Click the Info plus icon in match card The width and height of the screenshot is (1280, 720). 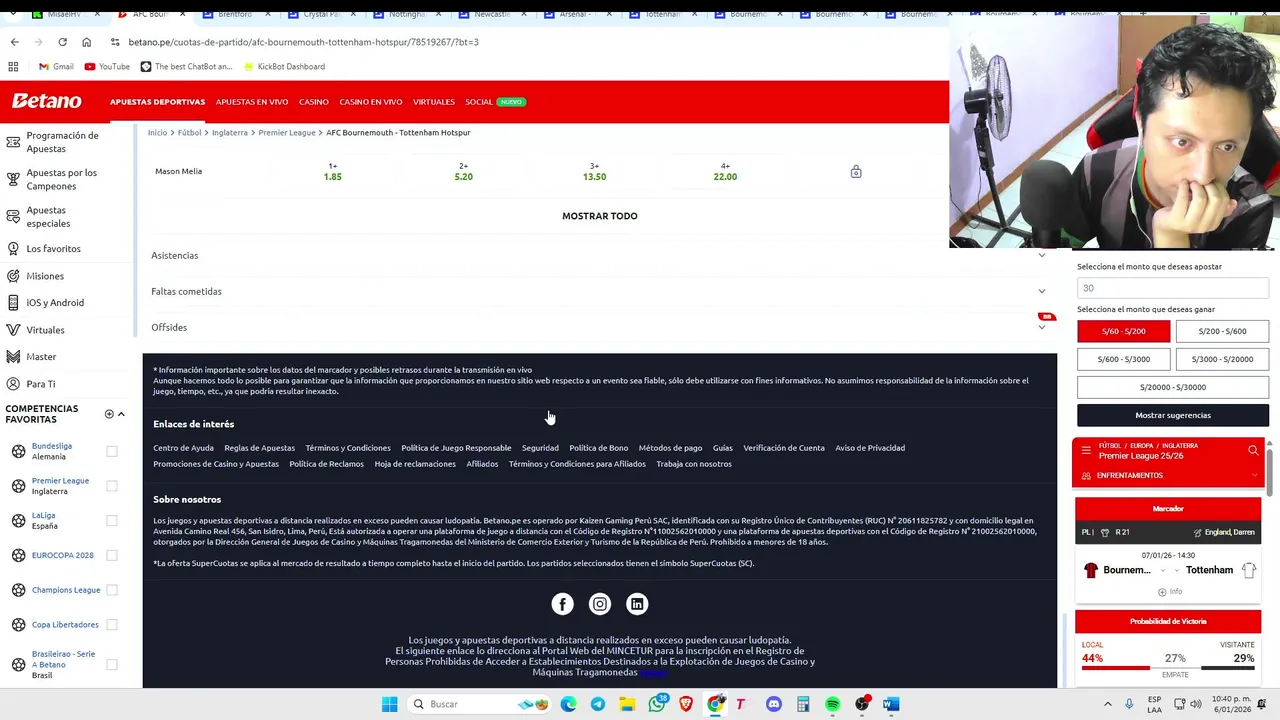coord(1162,592)
